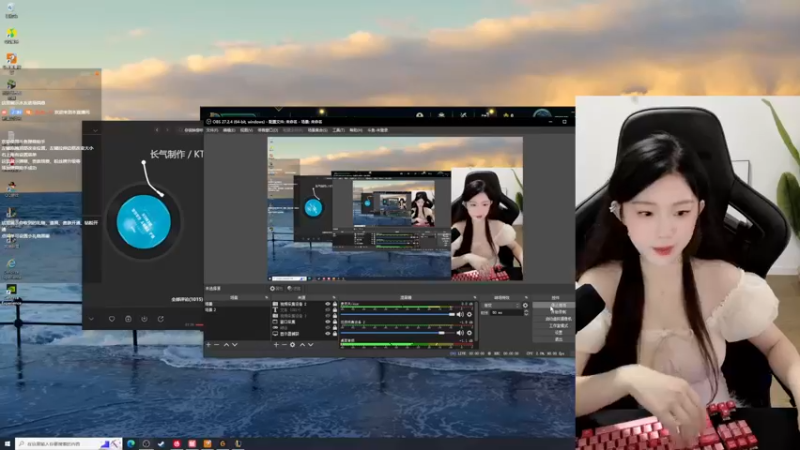Go back in the music player
800x450 pixels.
click(x=157, y=130)
